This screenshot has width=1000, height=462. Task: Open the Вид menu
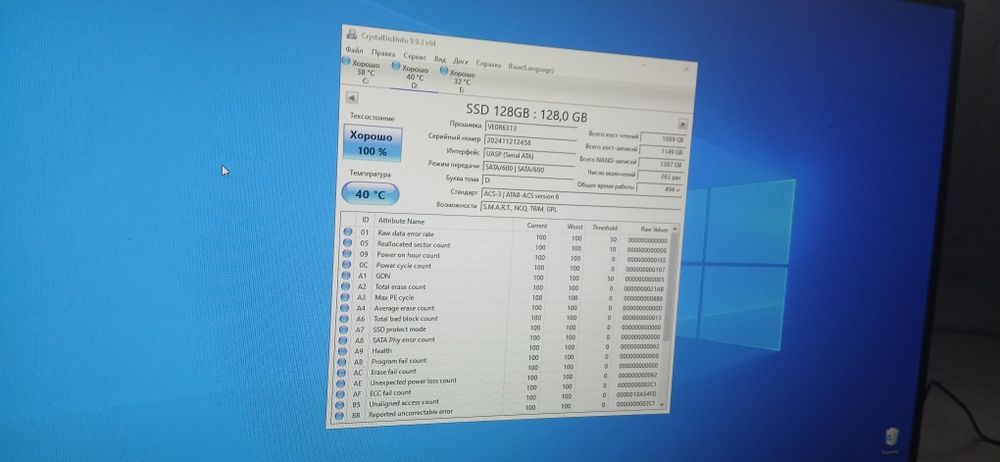(x=440, y=59)
